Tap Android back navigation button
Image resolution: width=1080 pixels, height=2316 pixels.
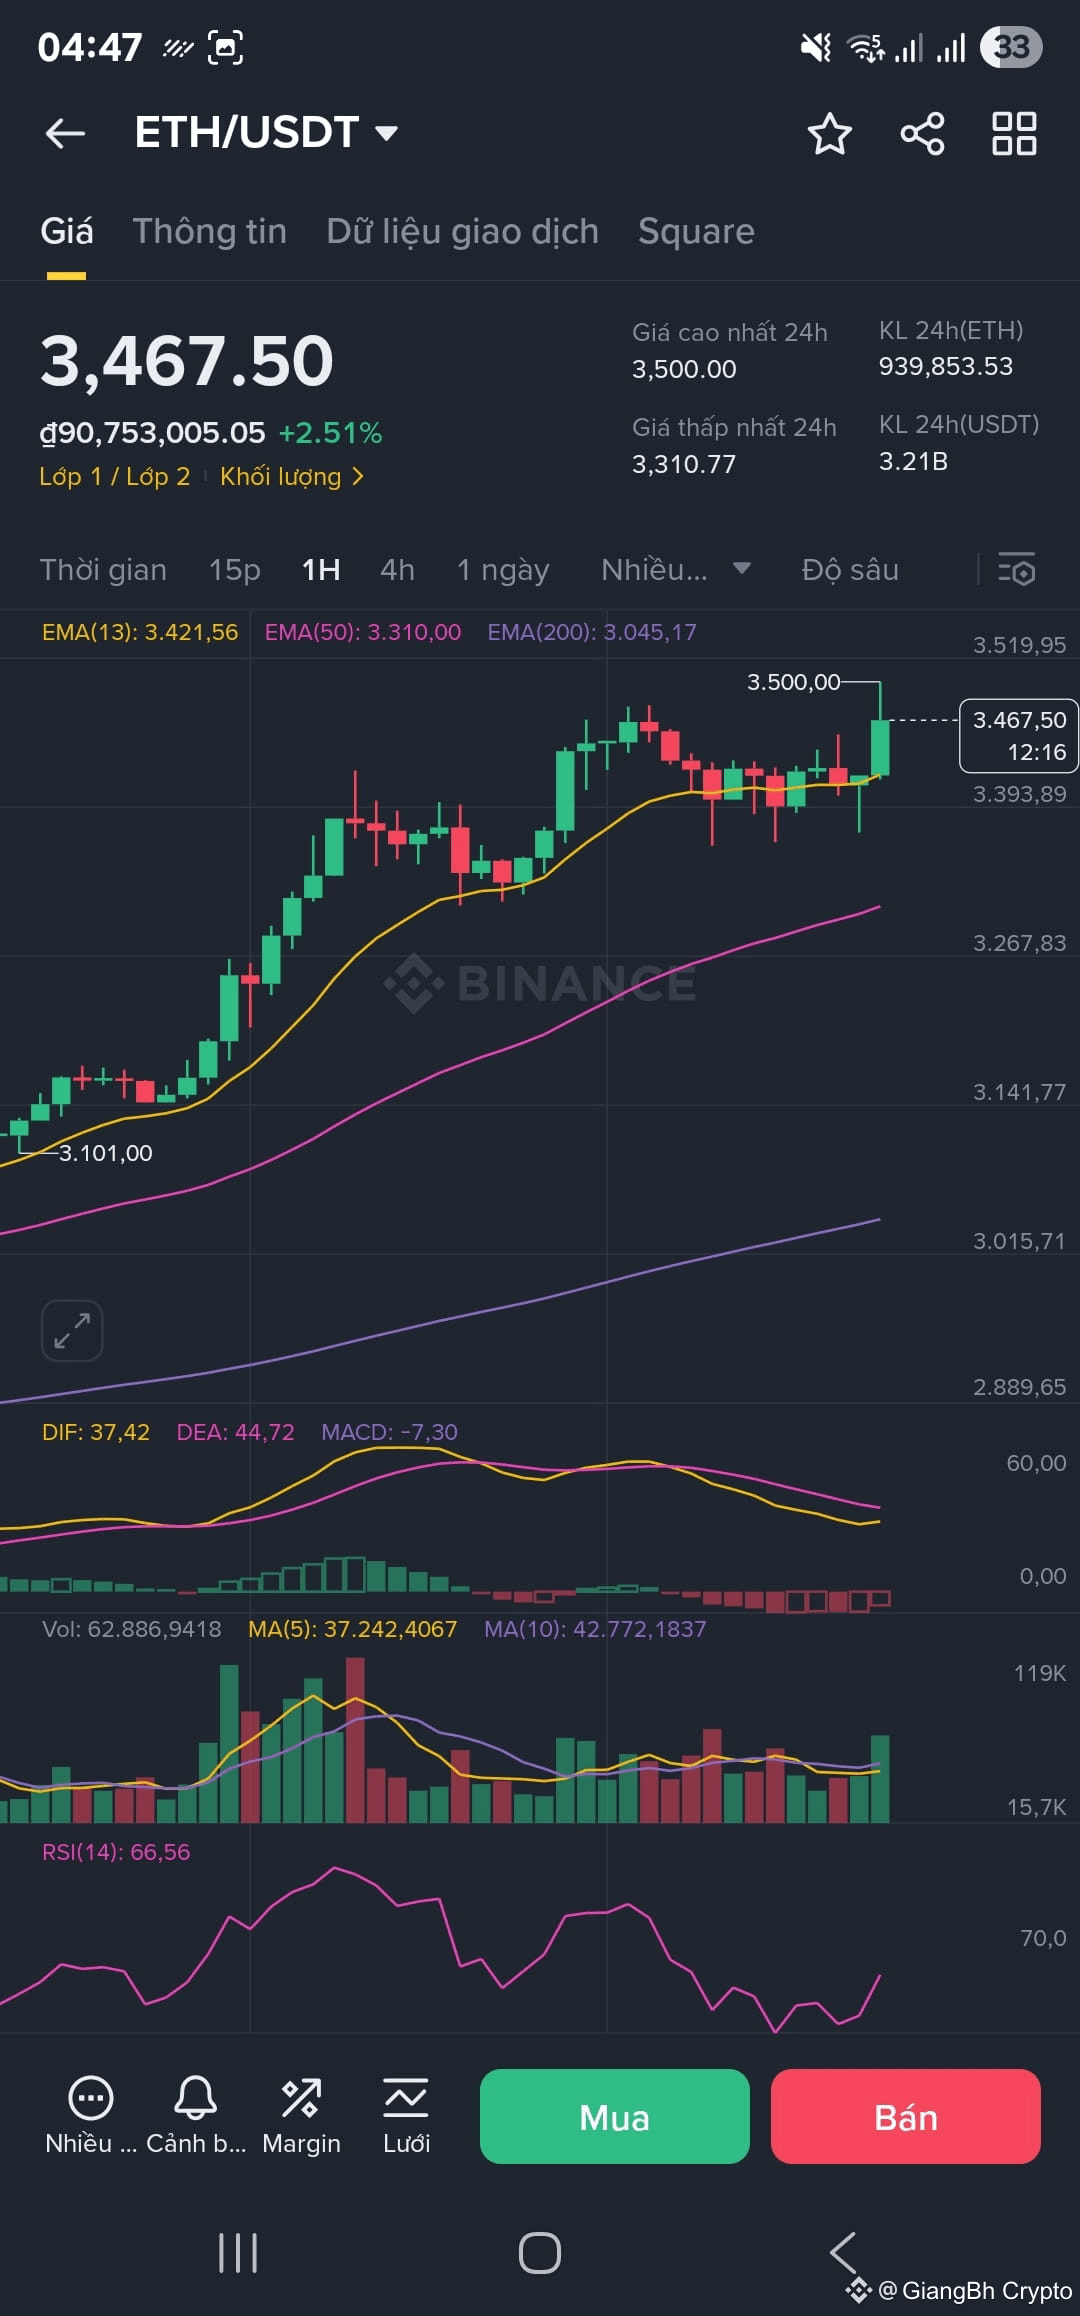(x=843, y=2253)
